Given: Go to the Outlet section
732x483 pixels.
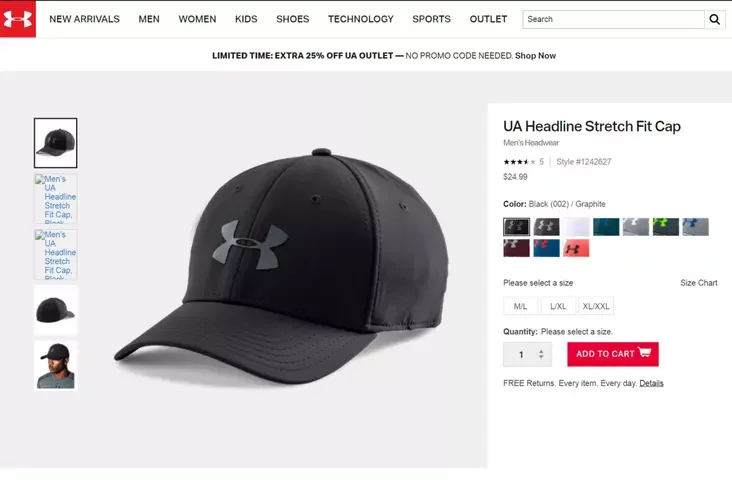Looking at the screenshot, I should [x=488, y=19].
